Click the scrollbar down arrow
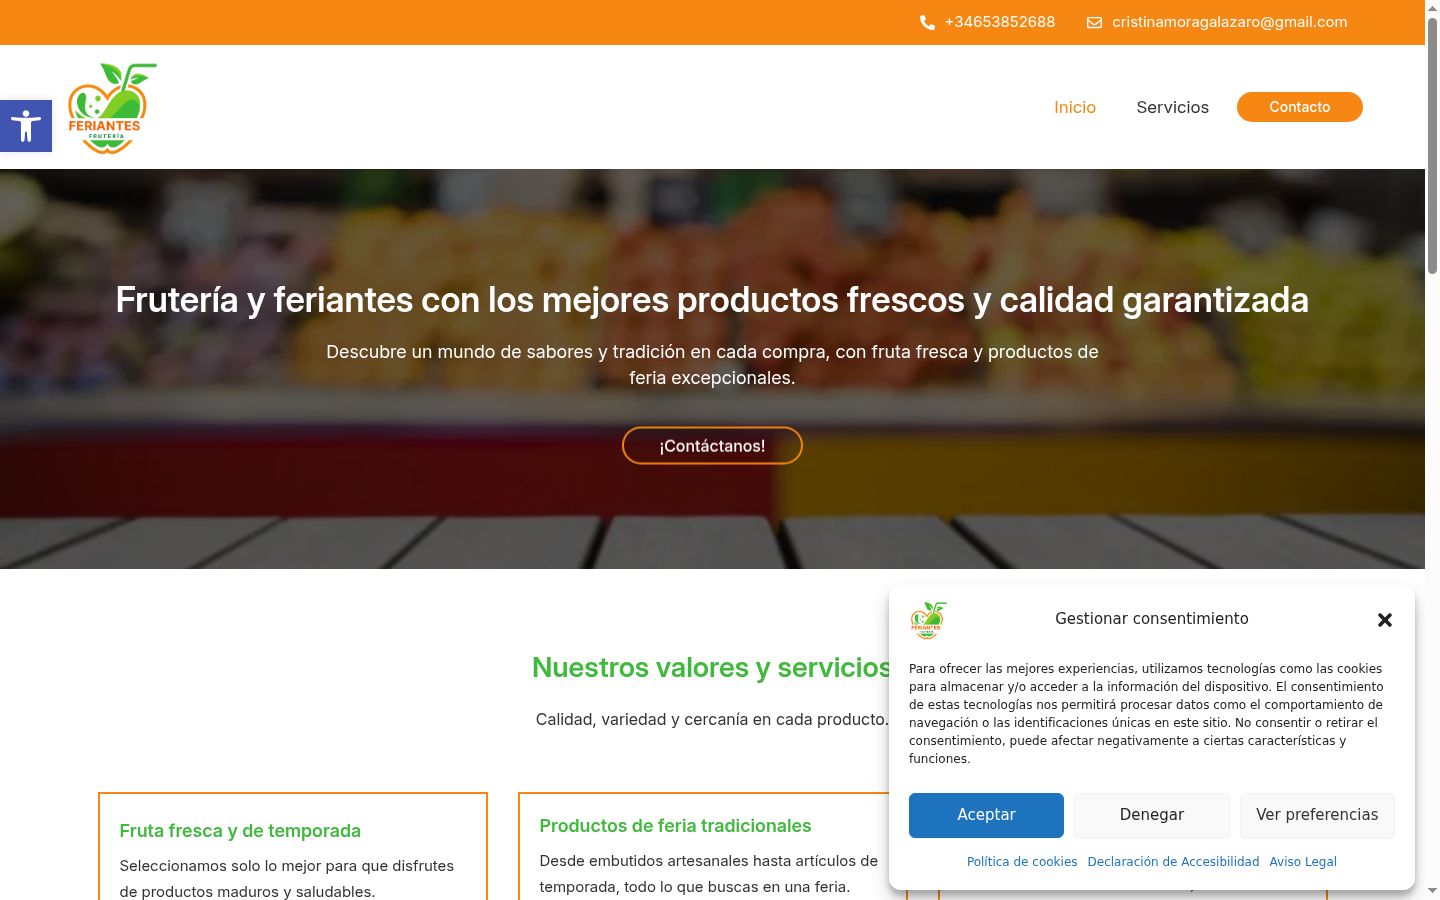This screenshot has width=1440, height=900. pyautogui.click(x=1432, y=891)
